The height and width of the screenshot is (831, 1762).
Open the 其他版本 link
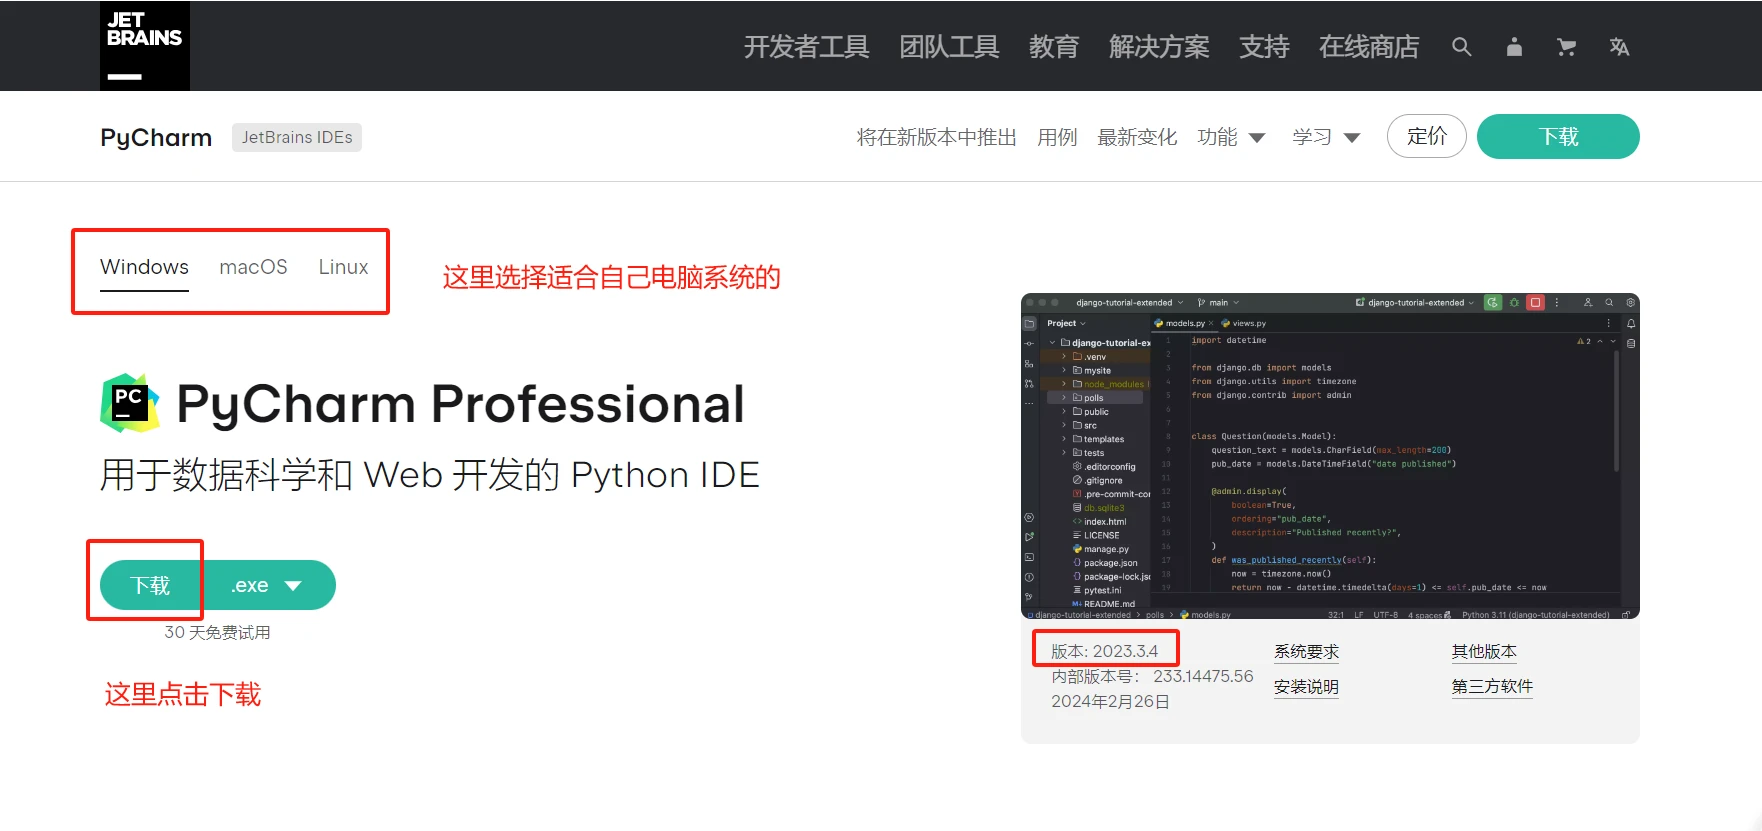pyautogui.click(x=1484, y=652)
